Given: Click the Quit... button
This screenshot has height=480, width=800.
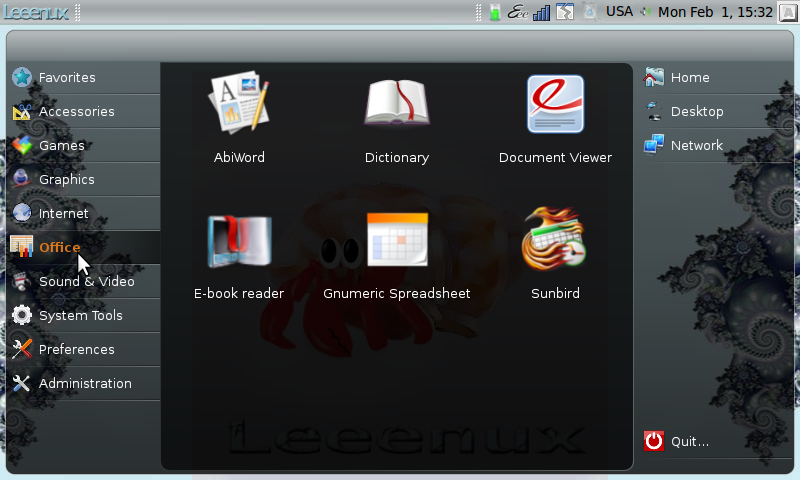Looking at the screenshot, I should tap(717, 441).
